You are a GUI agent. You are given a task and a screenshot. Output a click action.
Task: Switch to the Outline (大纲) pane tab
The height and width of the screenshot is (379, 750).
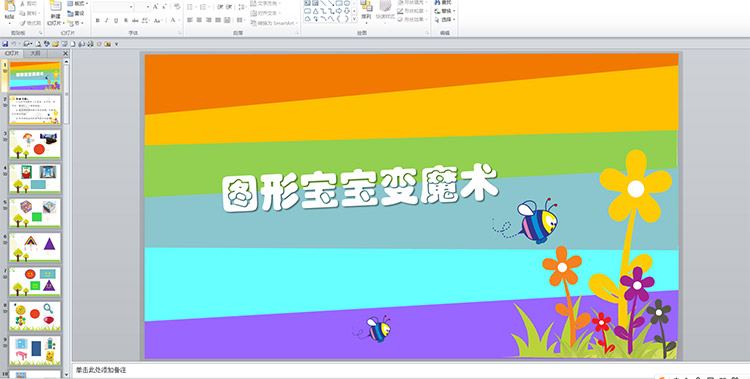pos(36,54)
